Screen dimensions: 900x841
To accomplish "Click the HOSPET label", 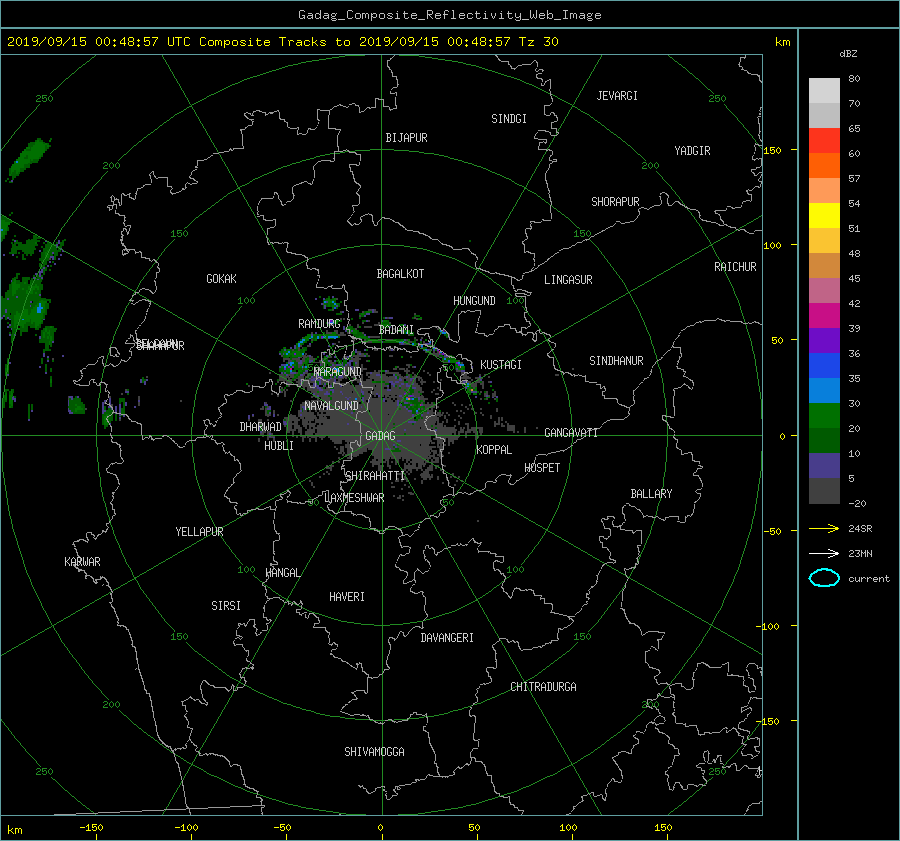I will [x=542, y=468].
